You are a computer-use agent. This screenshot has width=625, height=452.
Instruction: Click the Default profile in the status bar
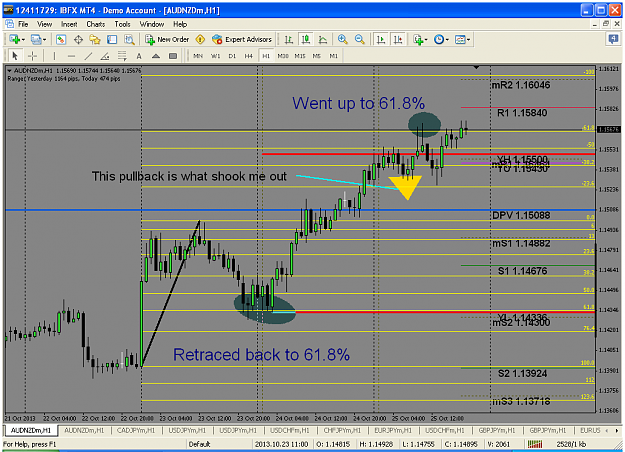tap(199, 444)
